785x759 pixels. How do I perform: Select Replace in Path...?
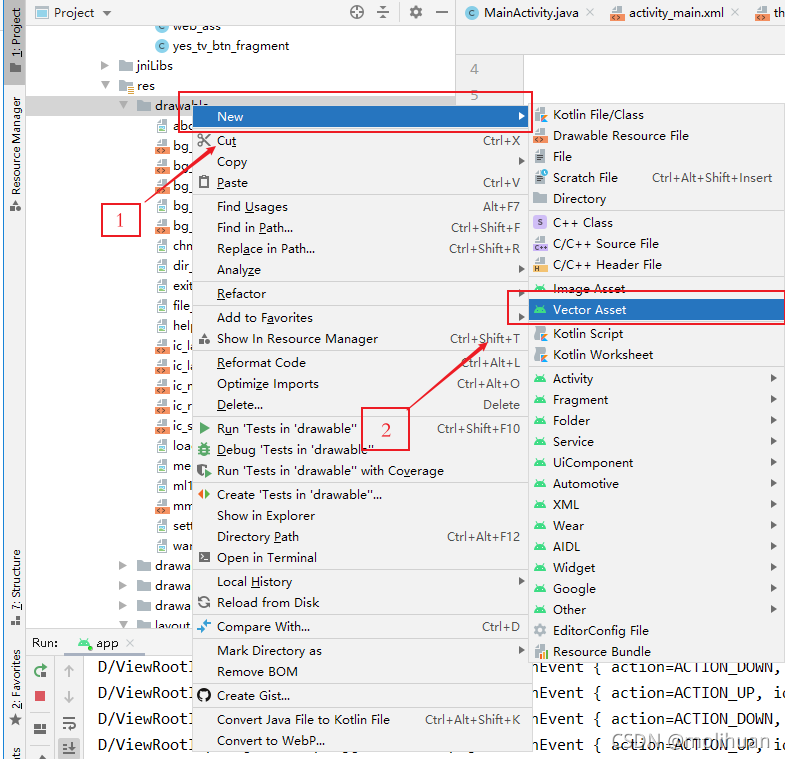pyautogui.click(x=360, y=248)
